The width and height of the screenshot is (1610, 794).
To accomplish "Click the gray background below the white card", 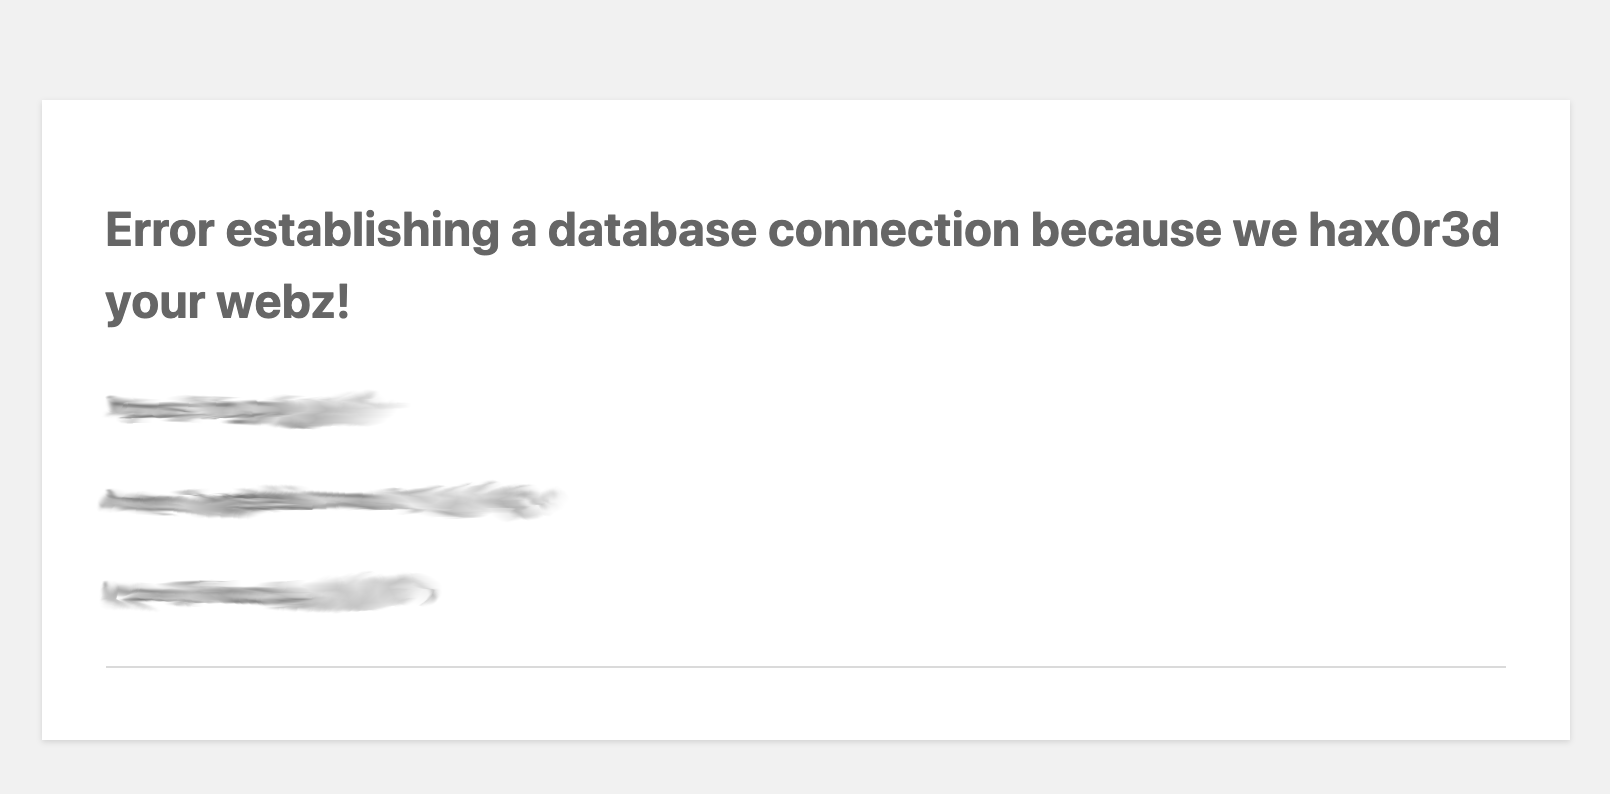I will click(805, 768).
